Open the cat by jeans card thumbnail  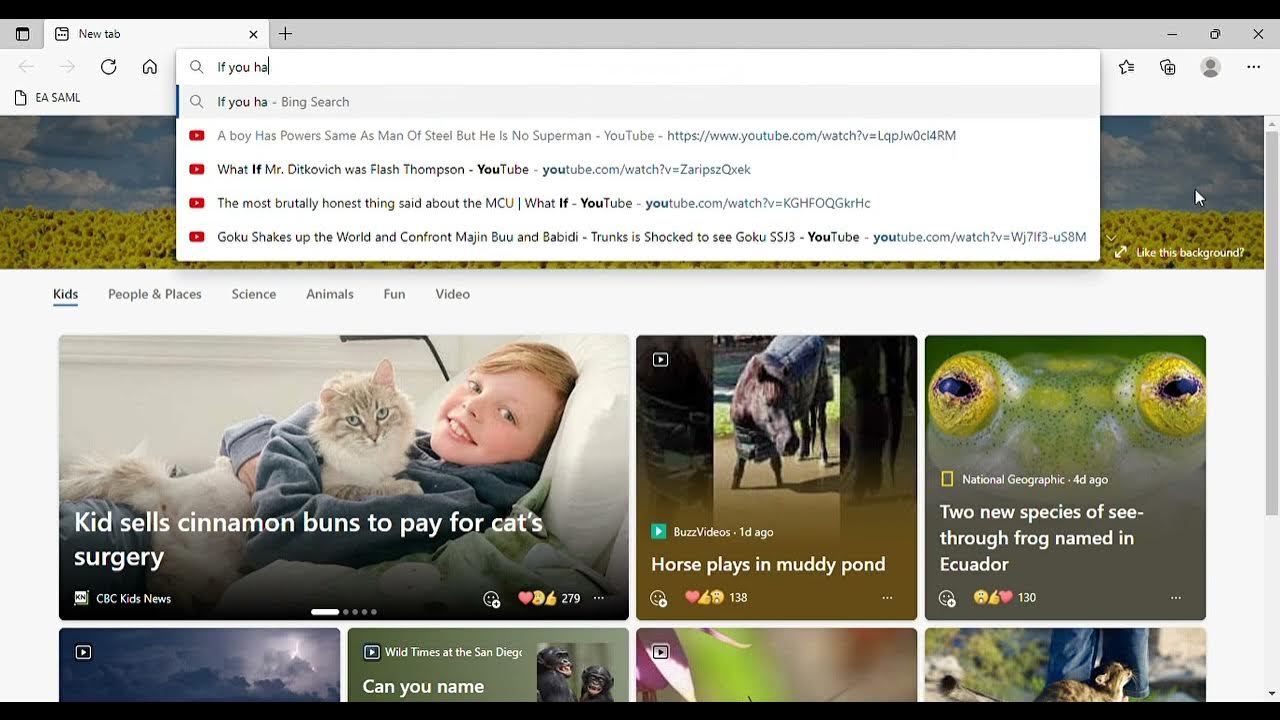[1065, 665]
